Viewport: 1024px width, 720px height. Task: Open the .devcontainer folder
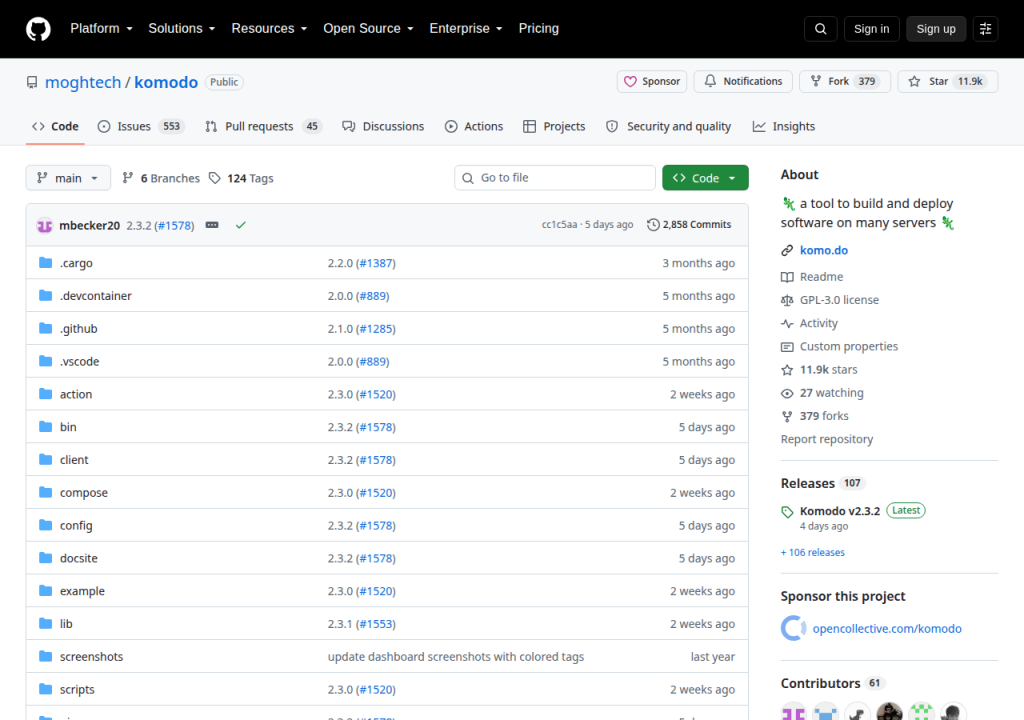95,296
